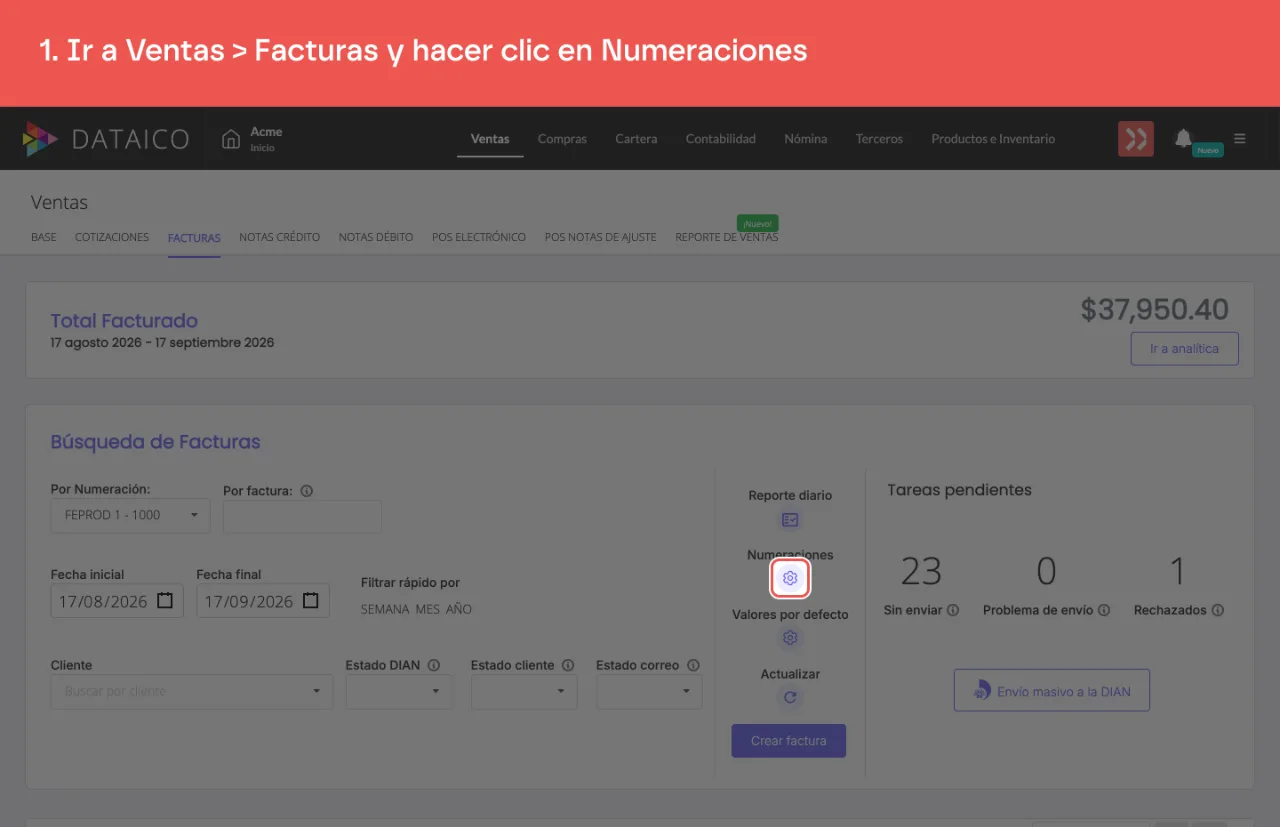The width and height of the screenshot is (1280, 827).
Task: Switch to the COTIZACIONES tab
Action: (x=112, y=237)
